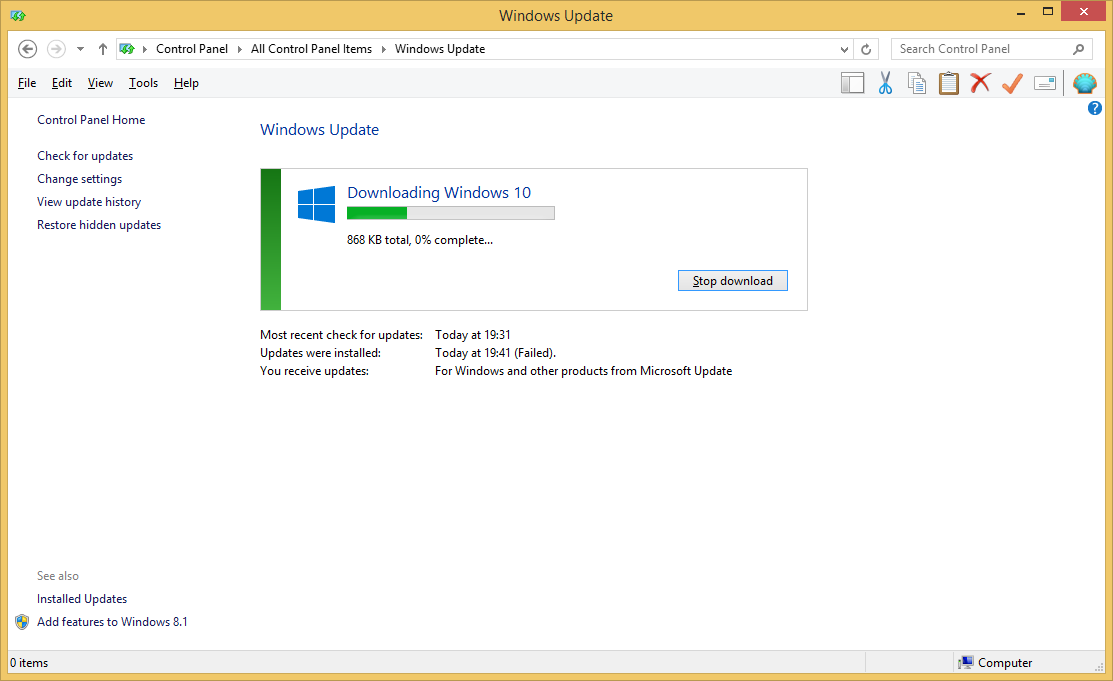This screenshot has height=681, width=1113.
Task: Open the Help menu
Action: click(x=186, y=83)
